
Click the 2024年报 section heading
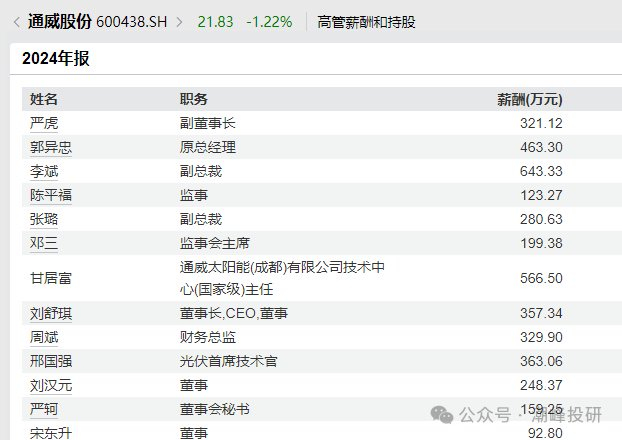point(56,58)
